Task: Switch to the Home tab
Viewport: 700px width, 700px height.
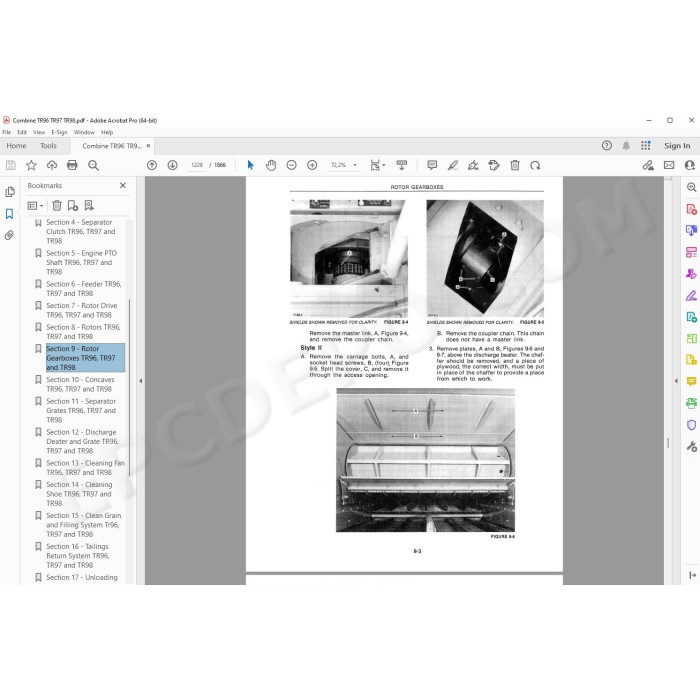Action: [x=17, y=146]
